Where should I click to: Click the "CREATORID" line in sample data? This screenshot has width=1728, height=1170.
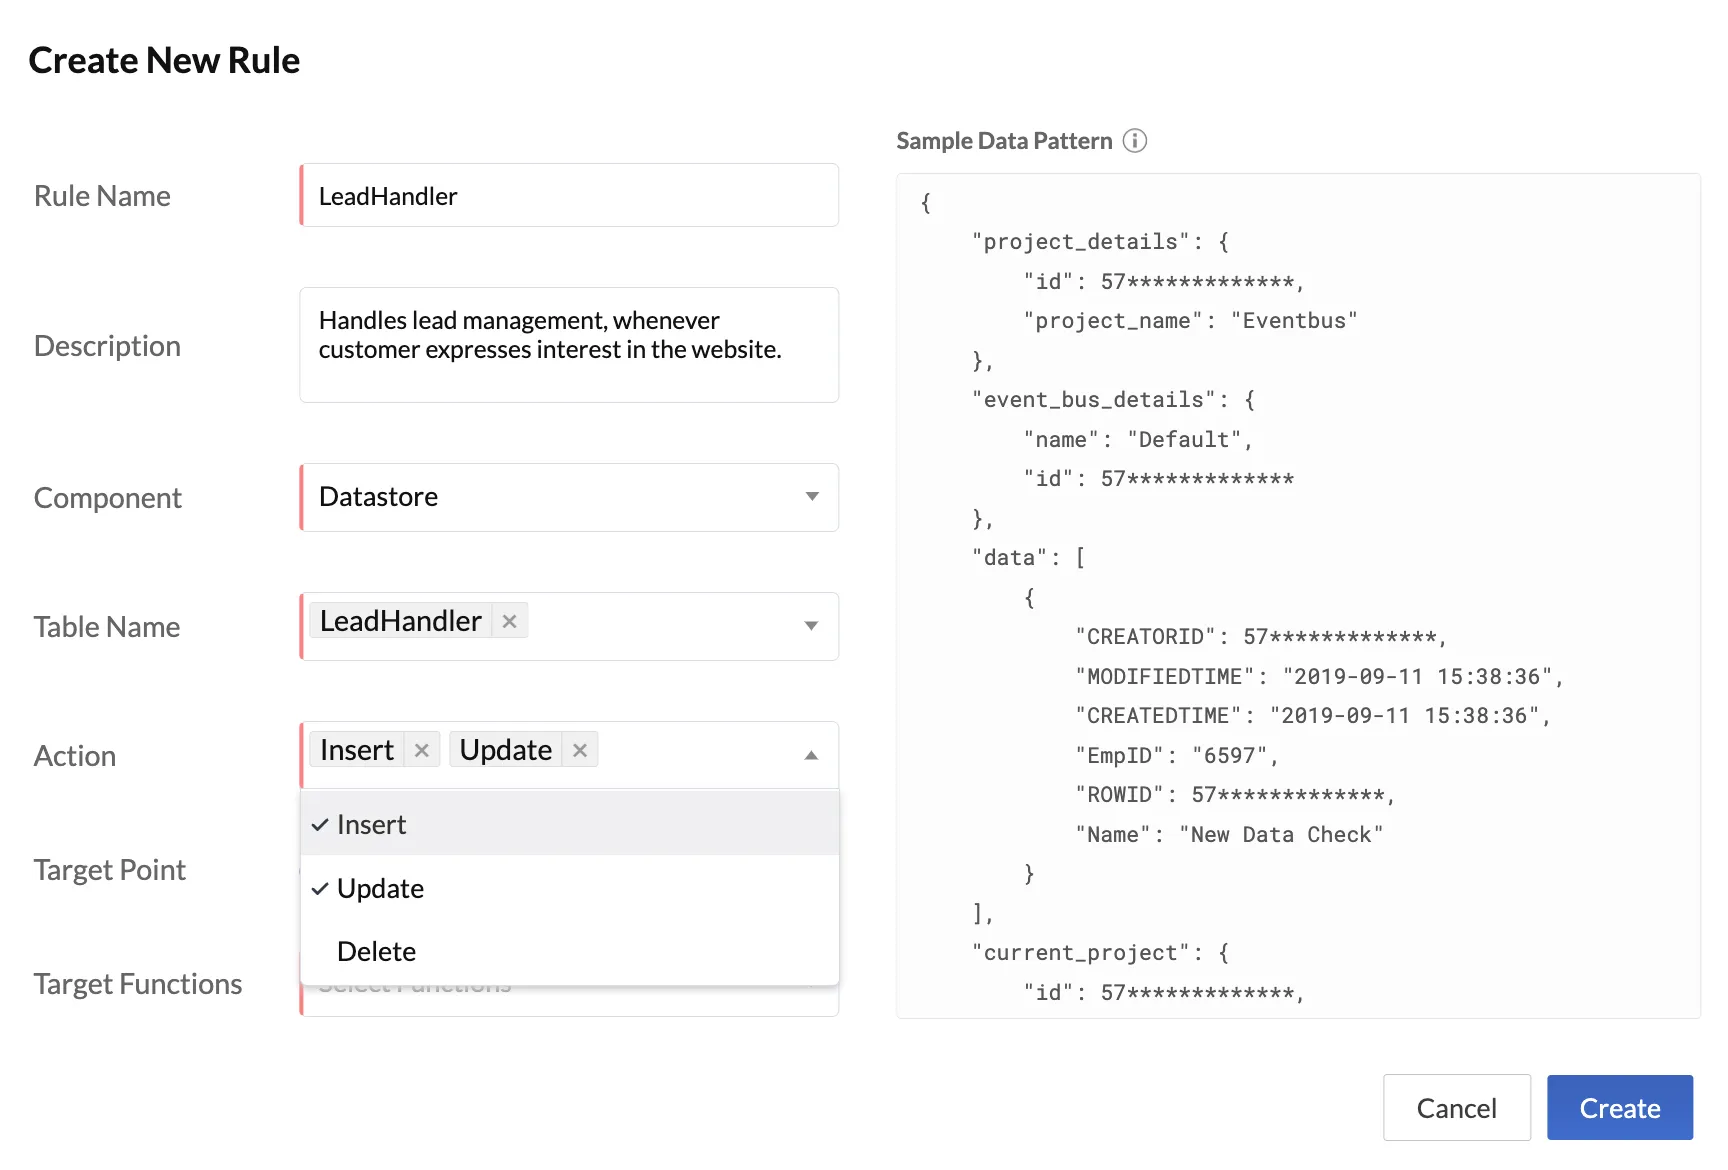point(1261,637)
